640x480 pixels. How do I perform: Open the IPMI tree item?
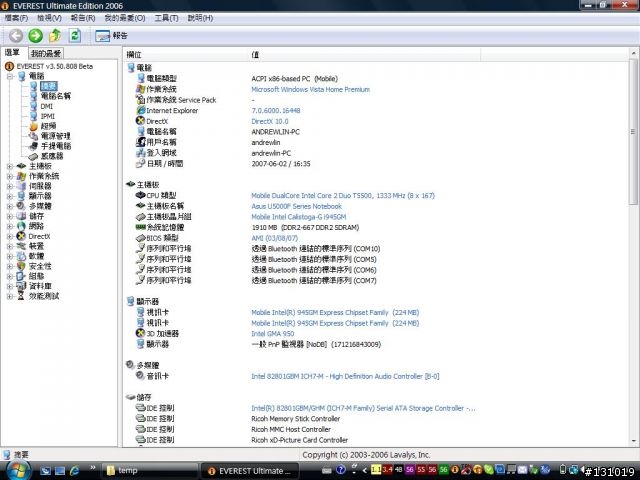point(47,116)
